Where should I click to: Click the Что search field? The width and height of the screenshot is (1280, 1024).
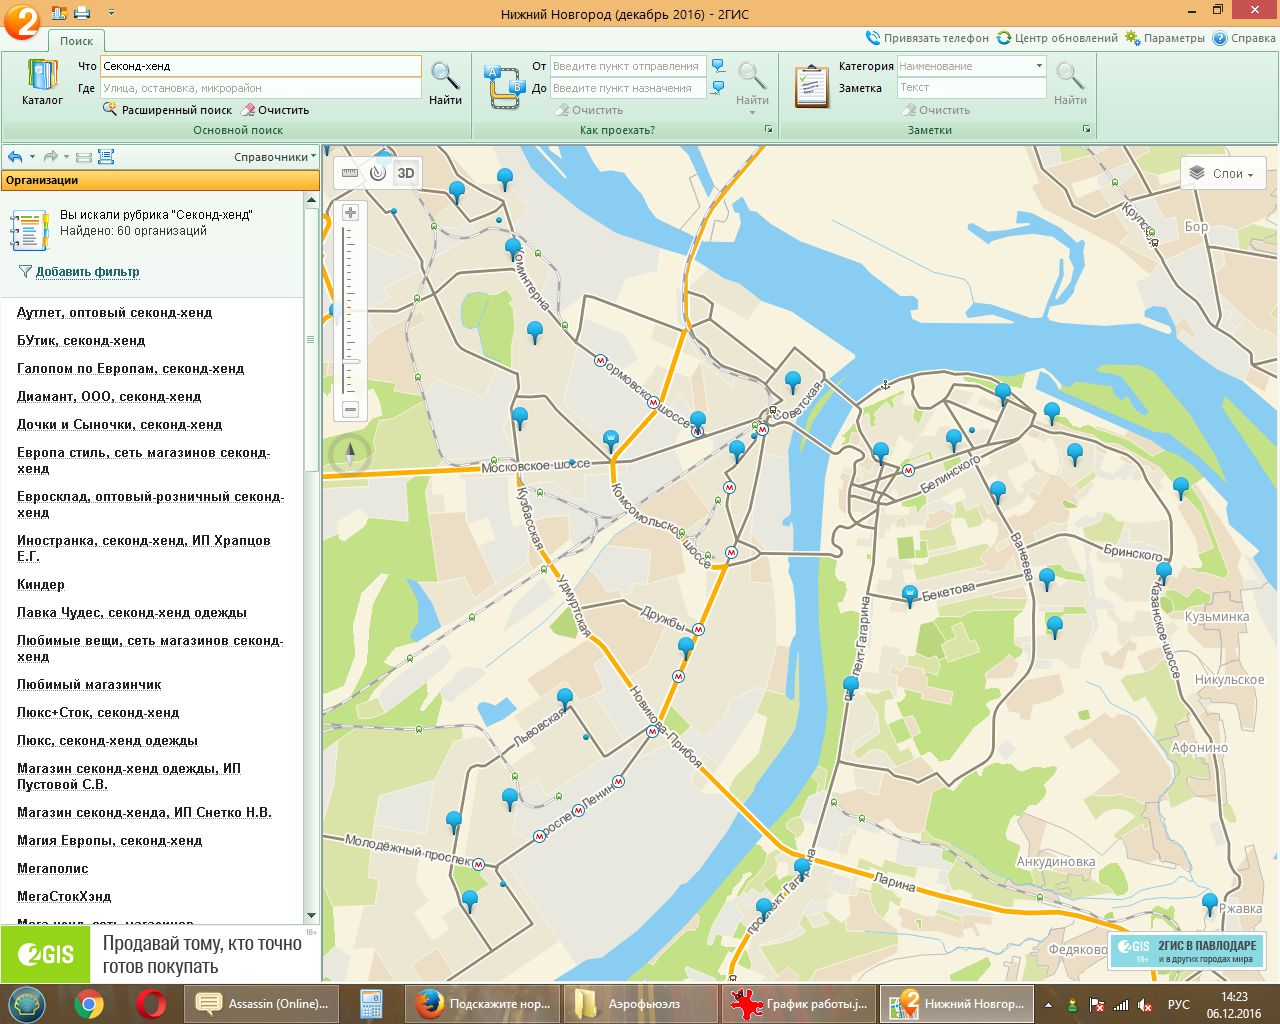pos(261,66)
